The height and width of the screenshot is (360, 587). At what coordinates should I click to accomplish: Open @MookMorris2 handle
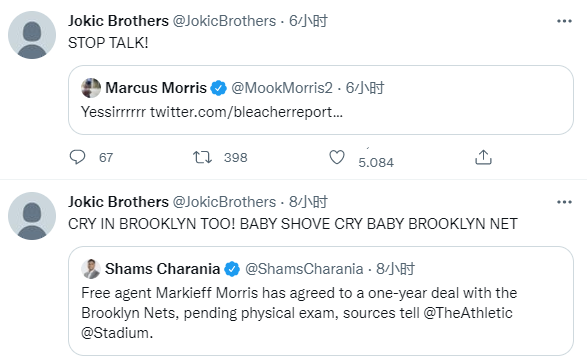click(282, 88)
